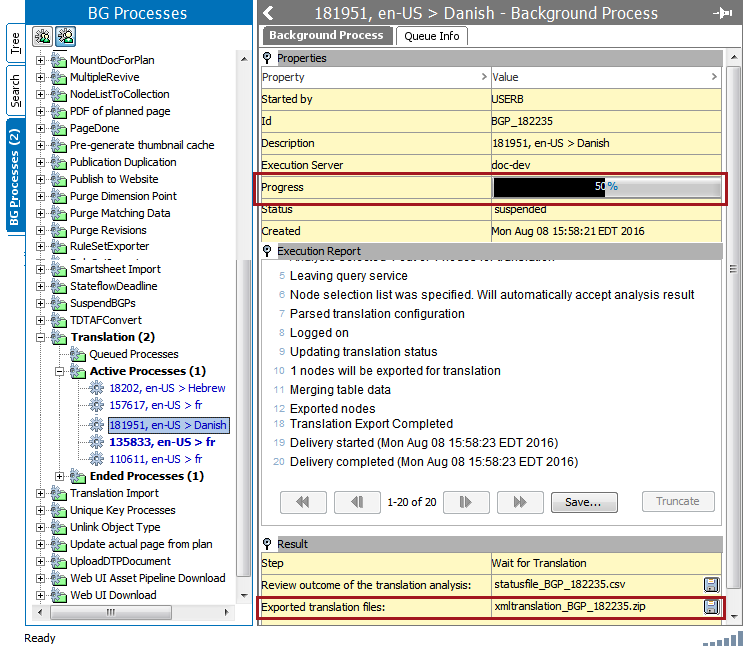Select the BG Processes (2) side tab
Viewport: 749px width, 651px height.
tap(15, 177)
